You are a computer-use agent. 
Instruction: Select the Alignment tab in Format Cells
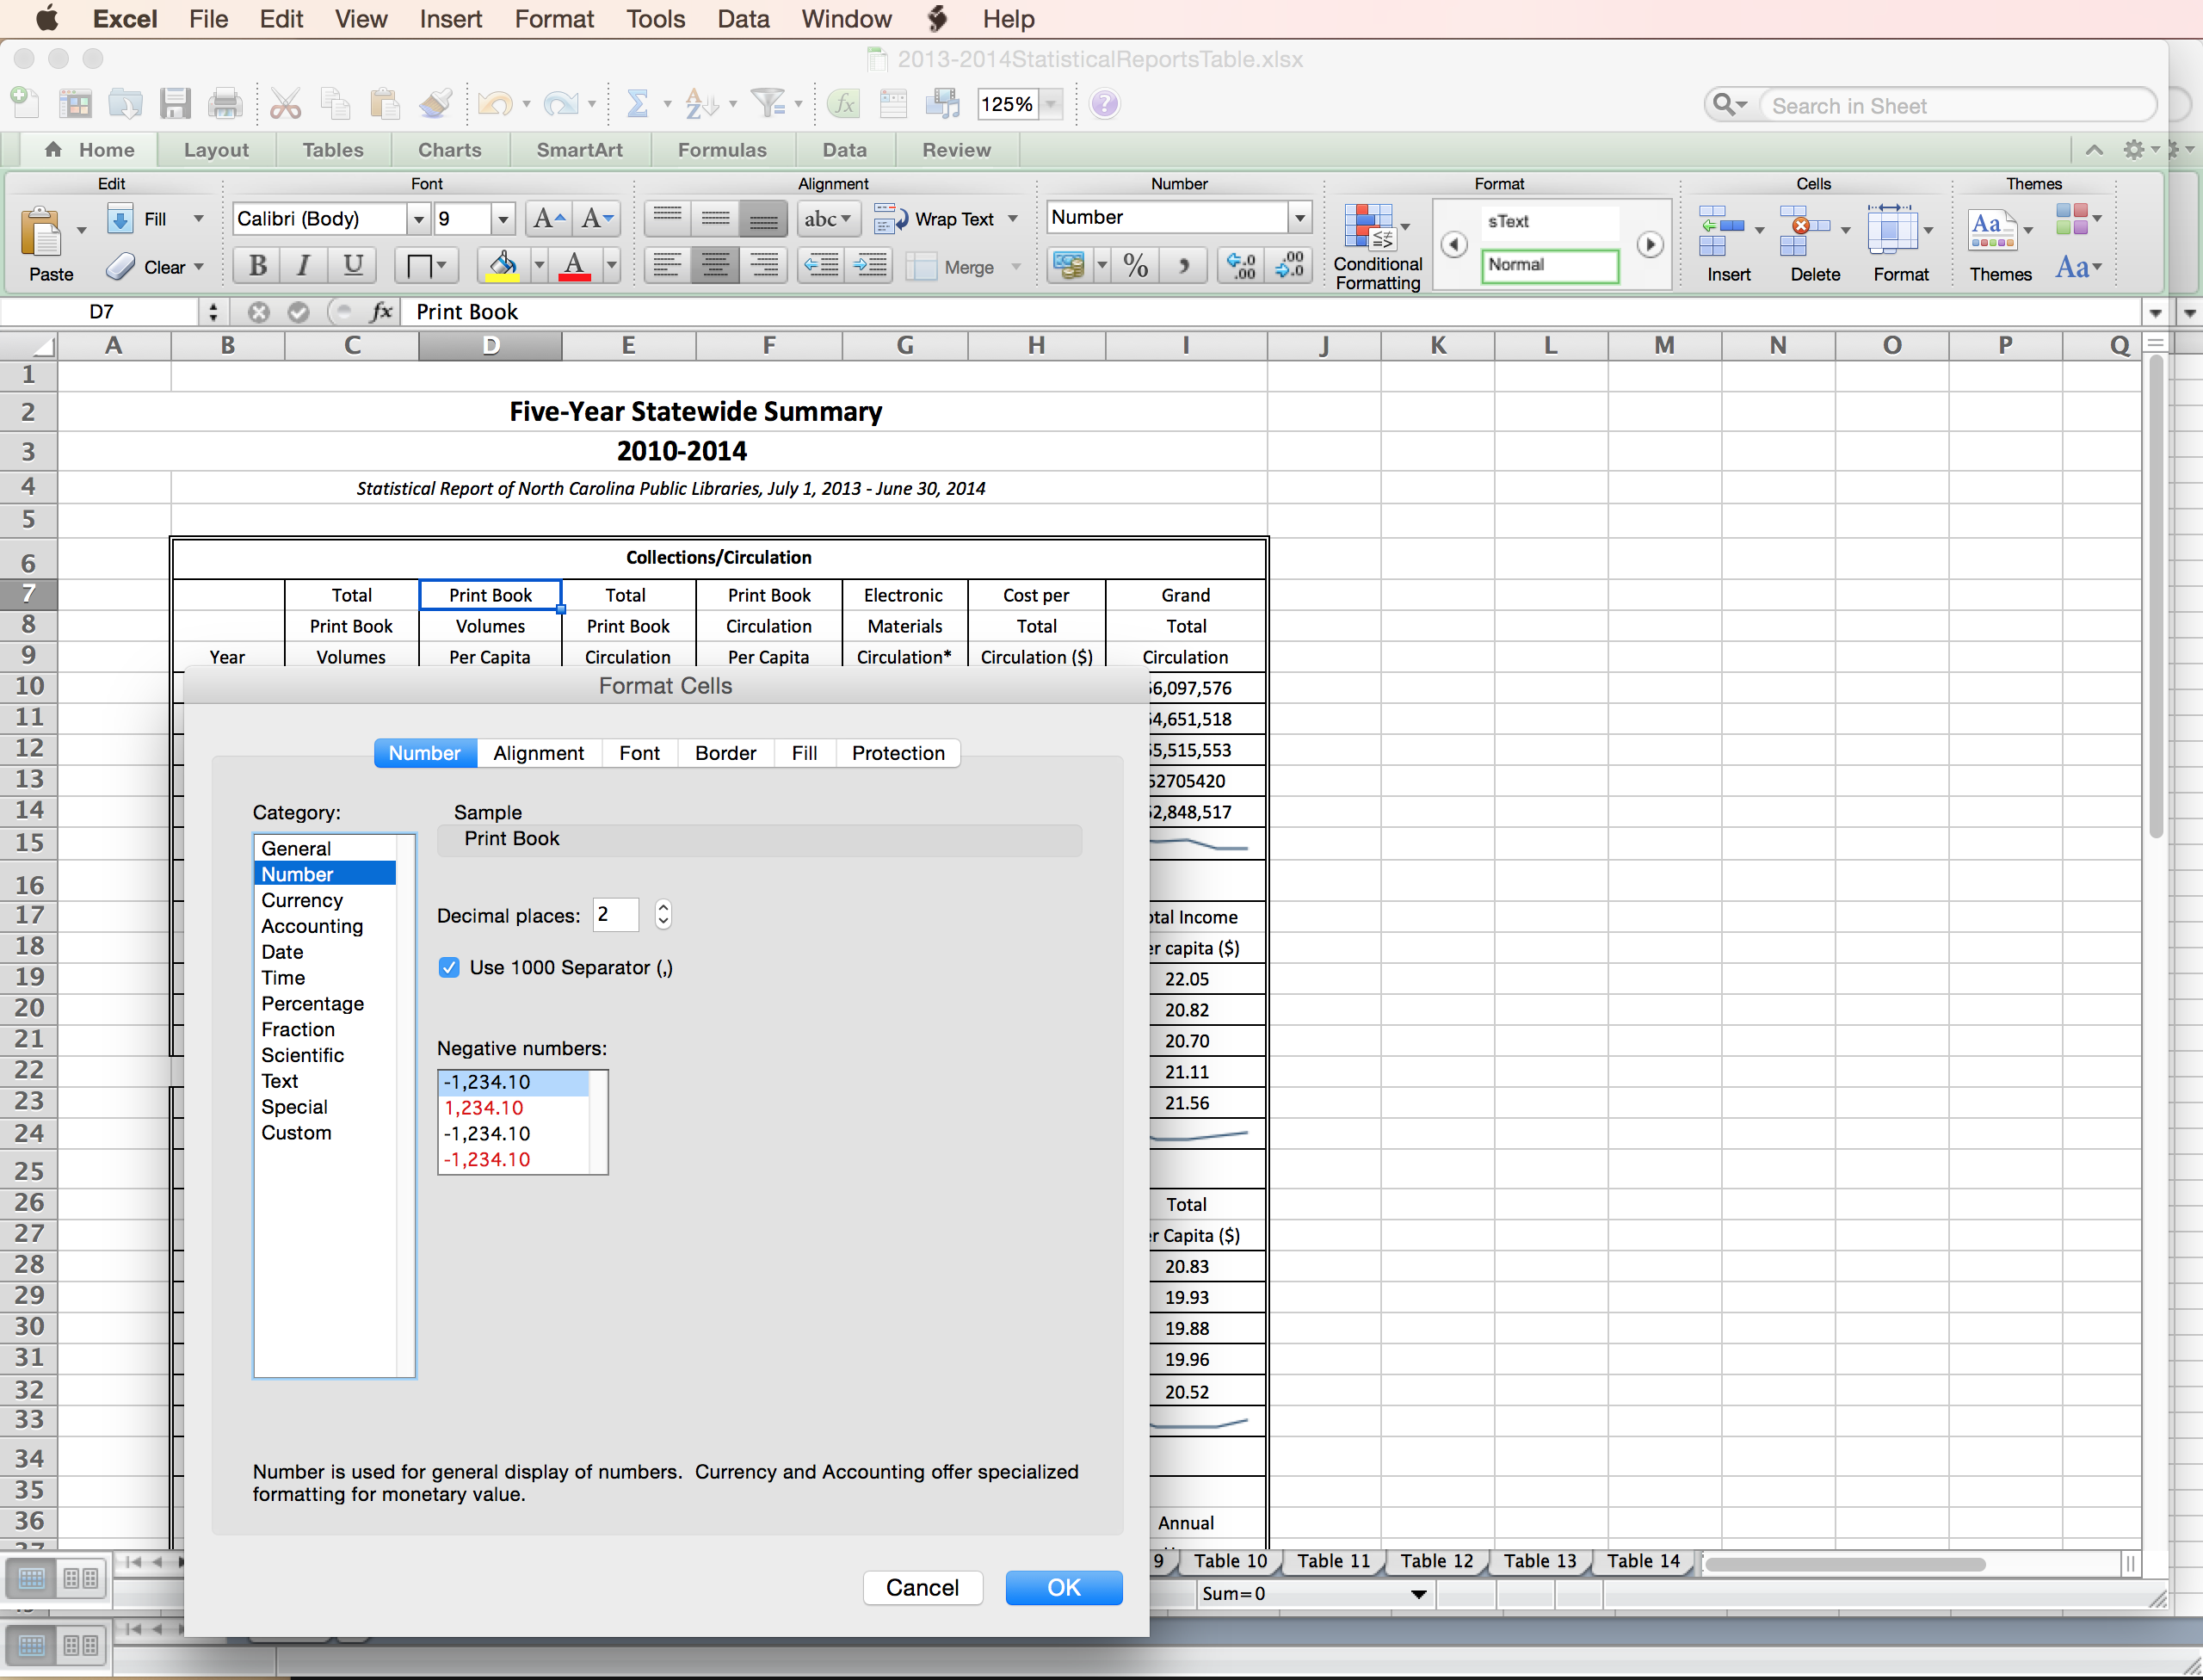(x=534, y=751)
